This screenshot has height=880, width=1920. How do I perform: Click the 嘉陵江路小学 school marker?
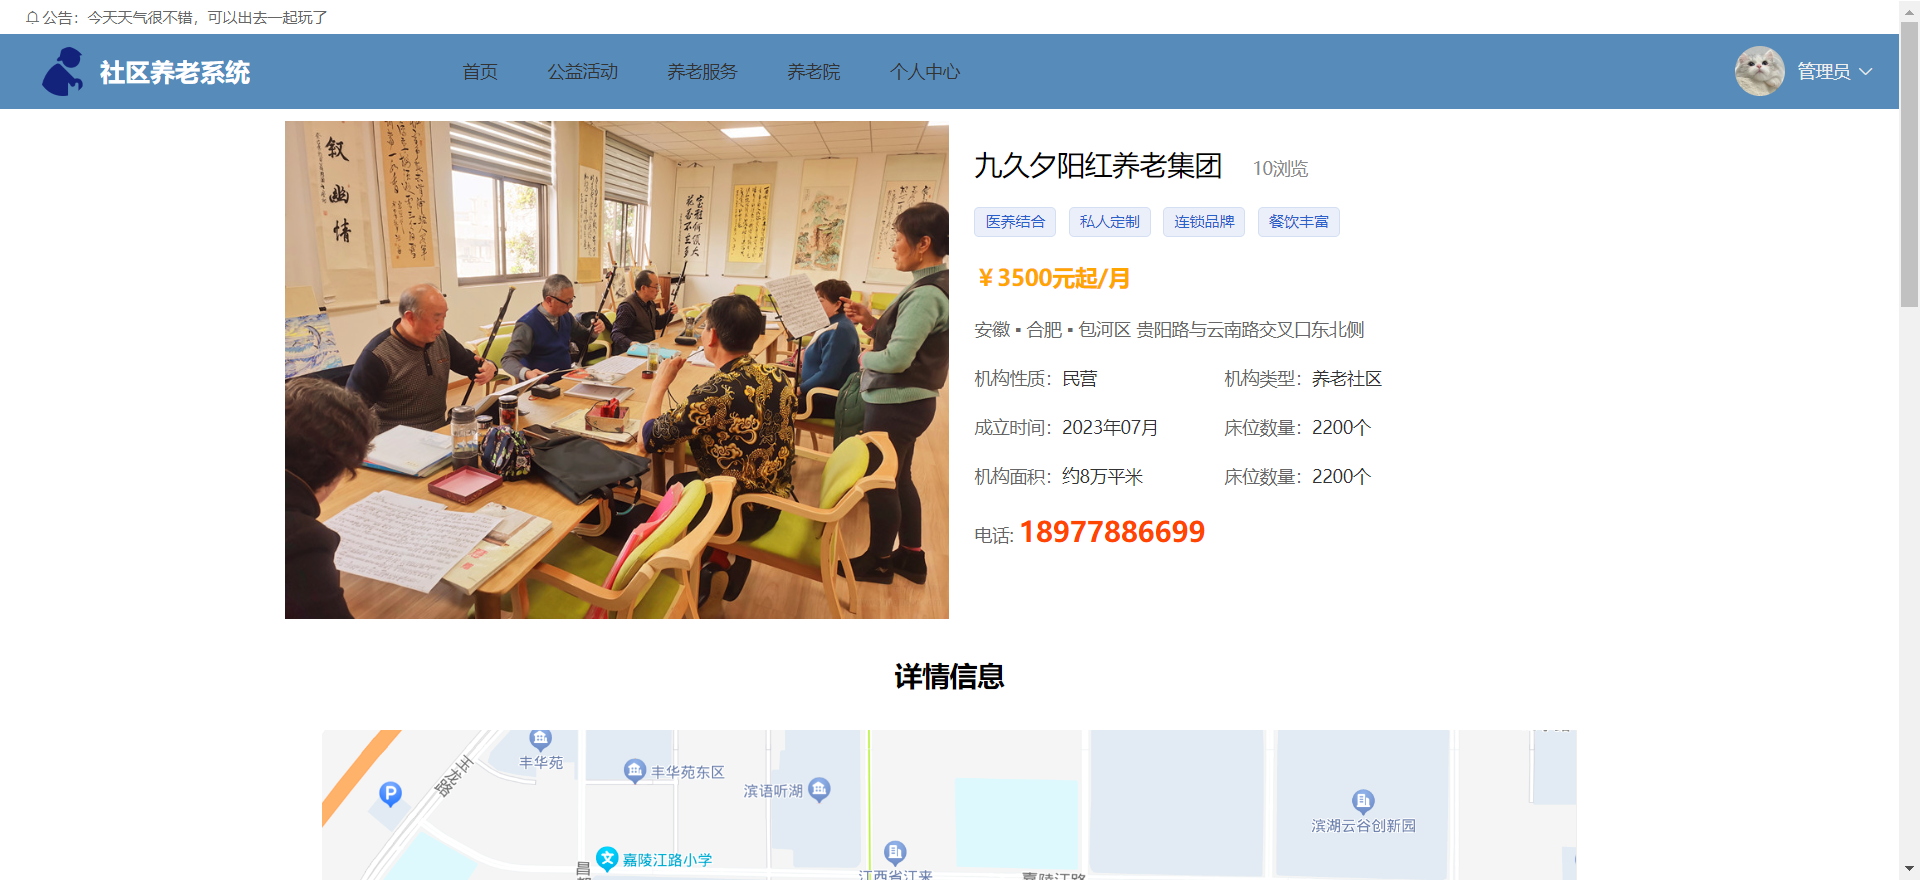(607, 859)
